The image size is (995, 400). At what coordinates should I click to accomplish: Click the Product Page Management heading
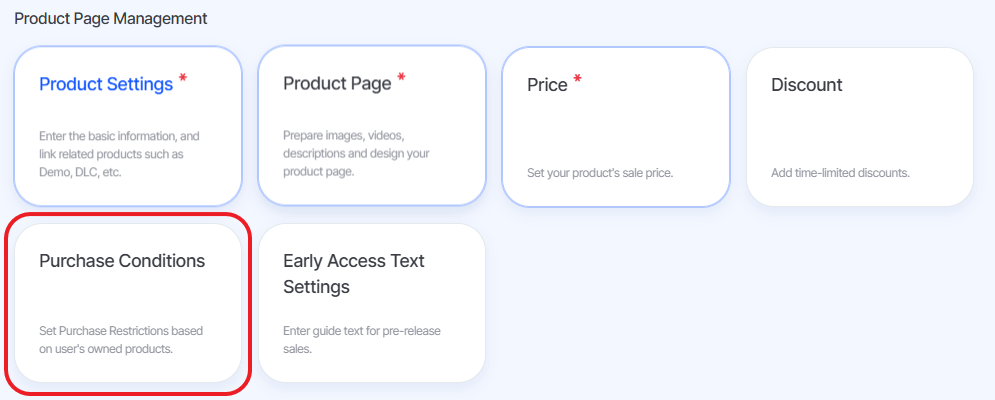click(x=111, y=18)
